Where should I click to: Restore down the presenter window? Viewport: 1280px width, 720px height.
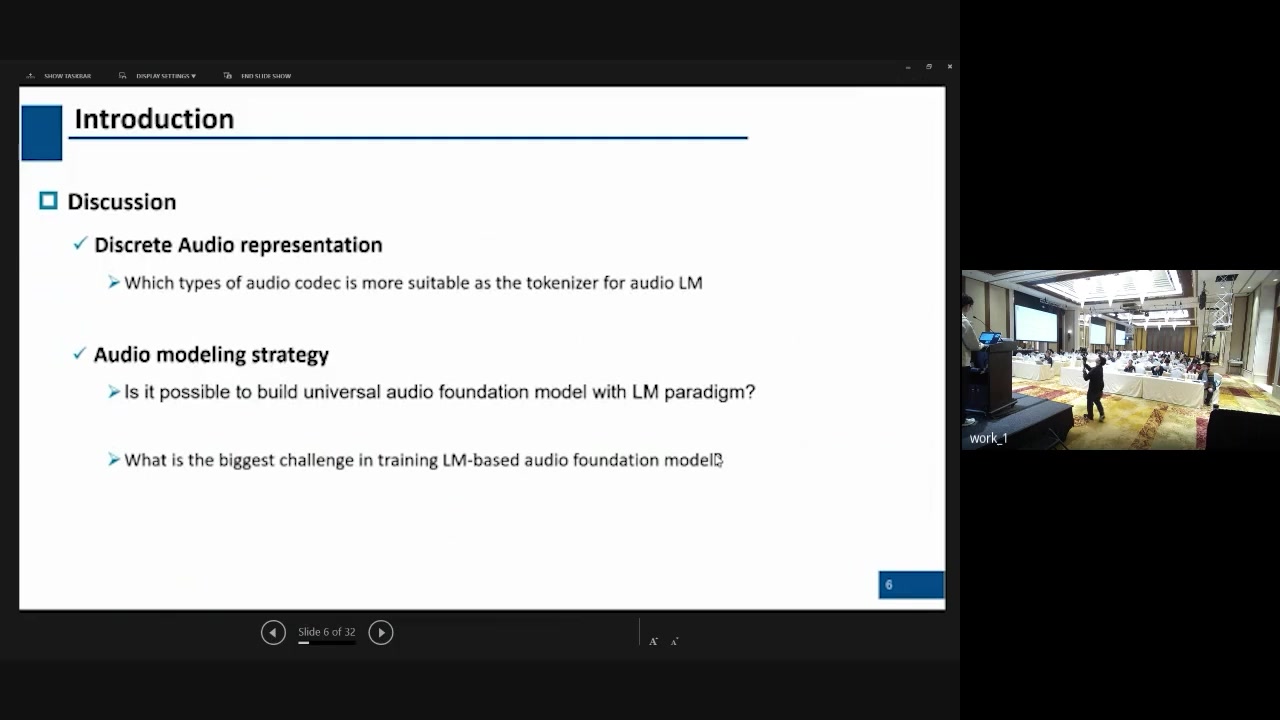pyautogui.click(x=929, y=67)
